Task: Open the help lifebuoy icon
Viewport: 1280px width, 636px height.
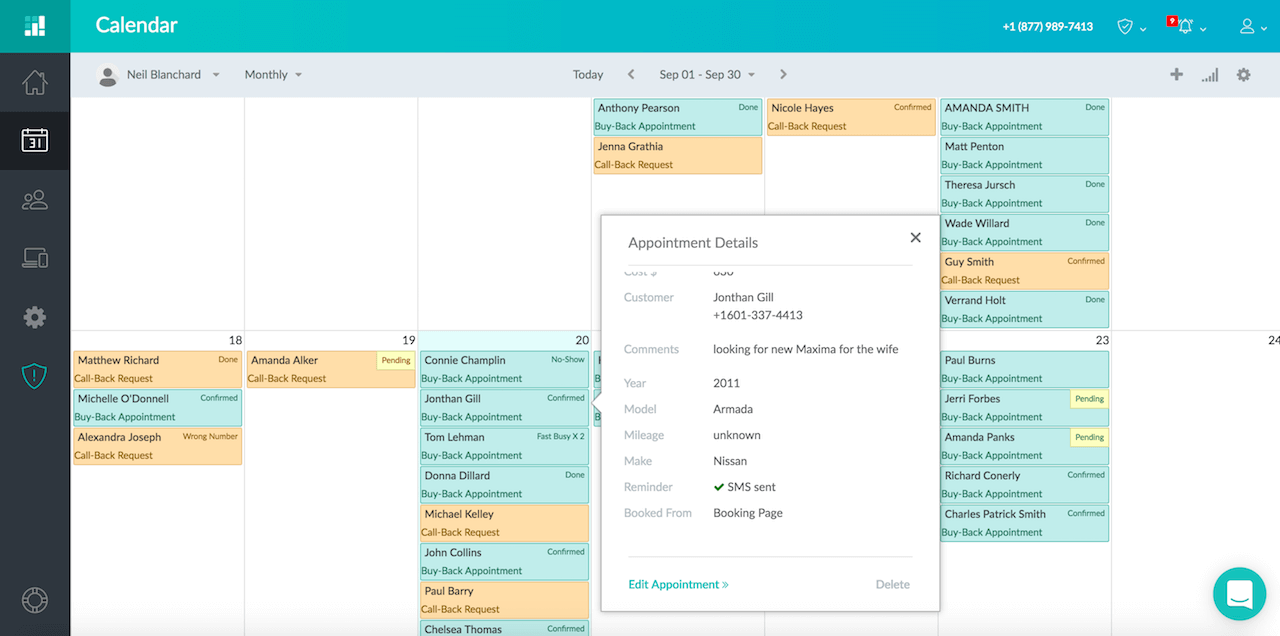Action: [x=35, y=600]
